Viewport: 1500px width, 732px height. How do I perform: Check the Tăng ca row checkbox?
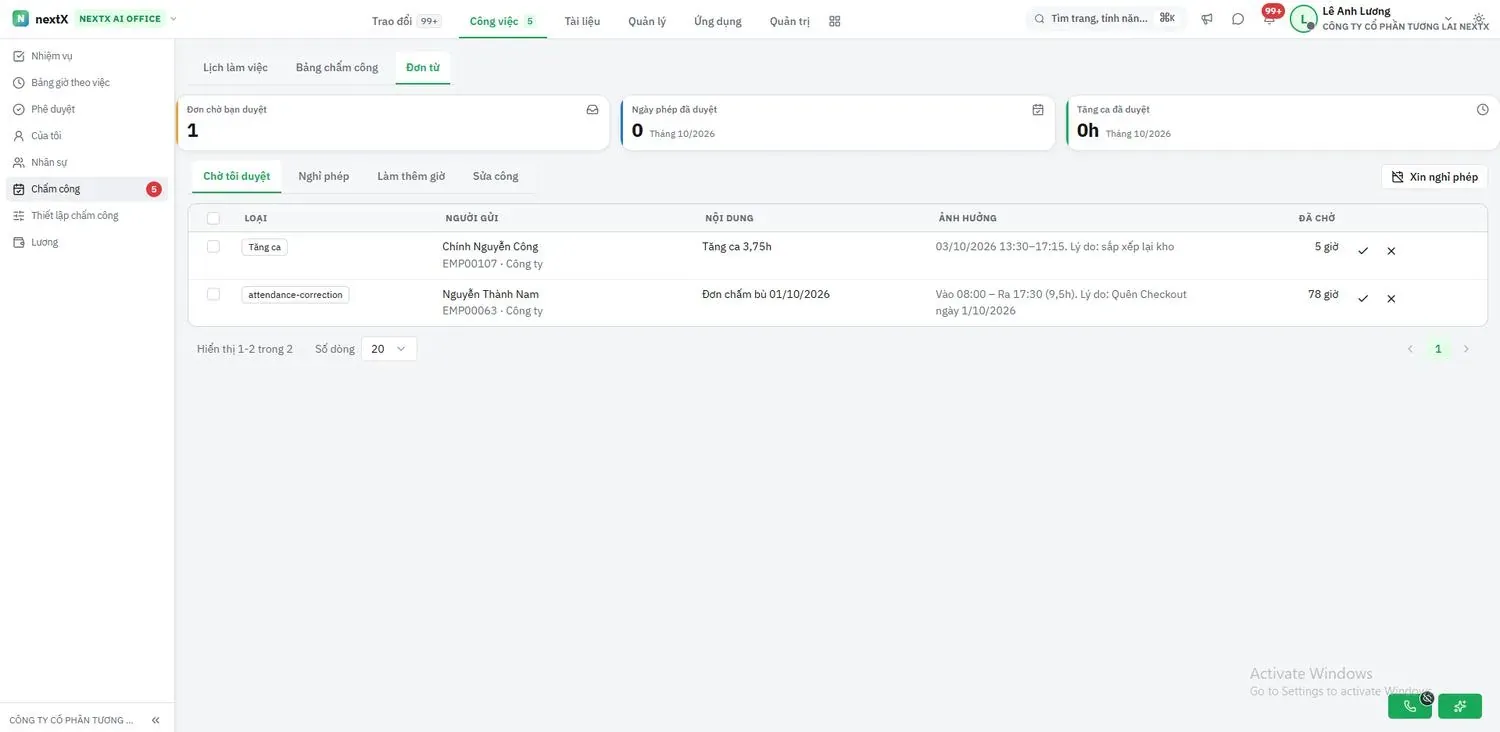[213, 246]
